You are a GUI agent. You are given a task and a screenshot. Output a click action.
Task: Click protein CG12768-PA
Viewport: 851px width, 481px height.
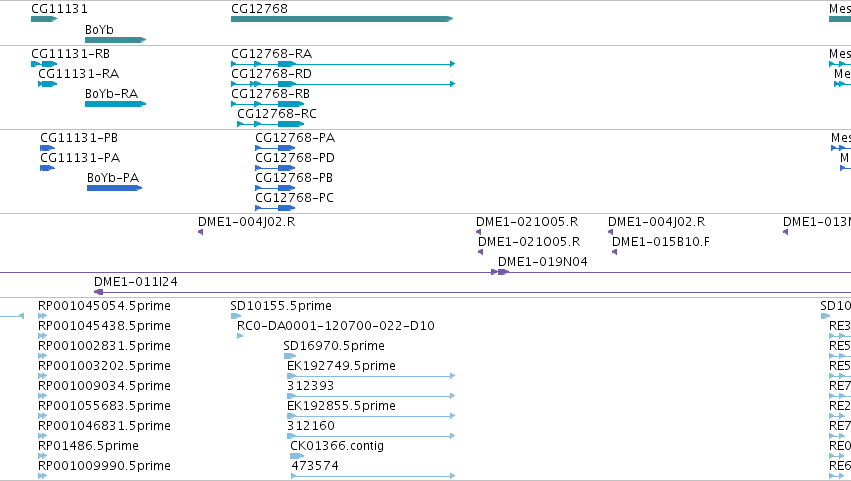[275, 148]
